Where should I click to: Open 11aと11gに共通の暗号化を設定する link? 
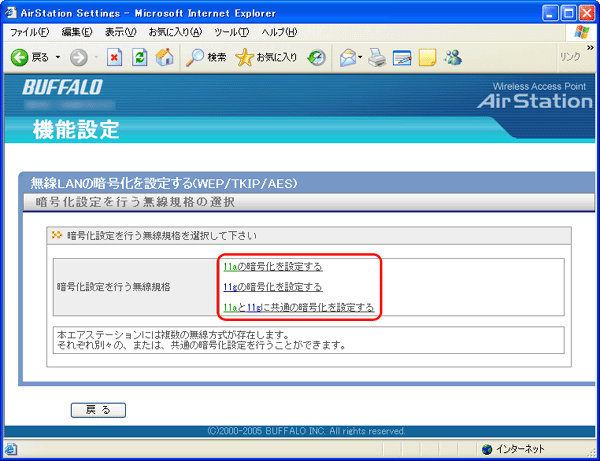tap(298, 307)
